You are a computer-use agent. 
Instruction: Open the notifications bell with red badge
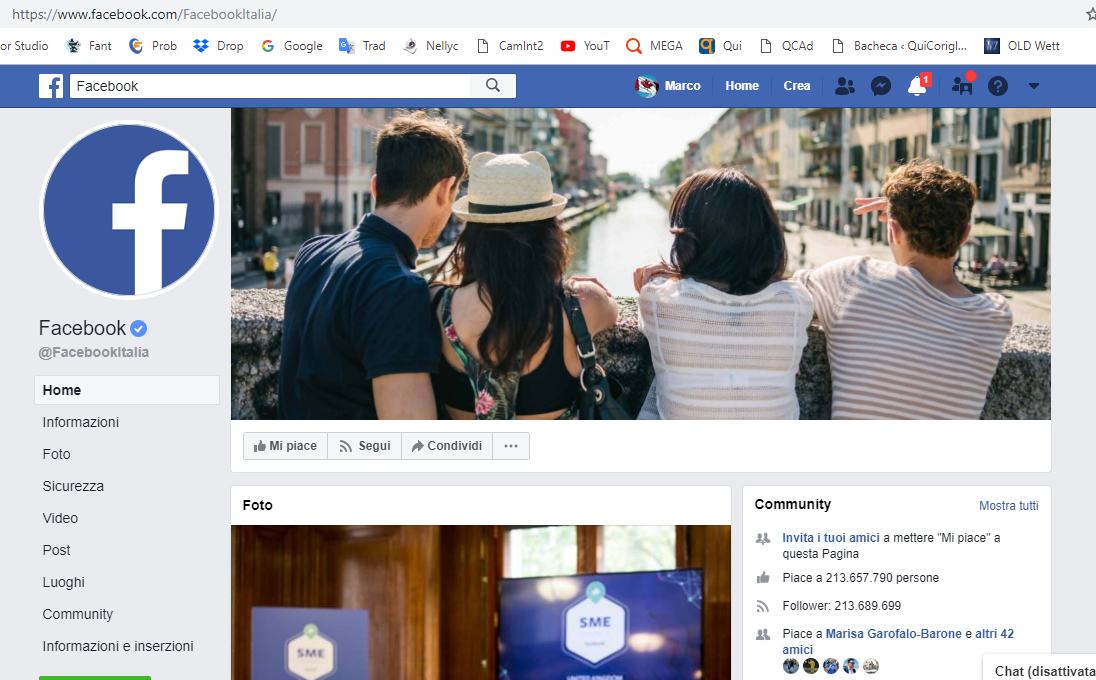click(x=918, y=86)
